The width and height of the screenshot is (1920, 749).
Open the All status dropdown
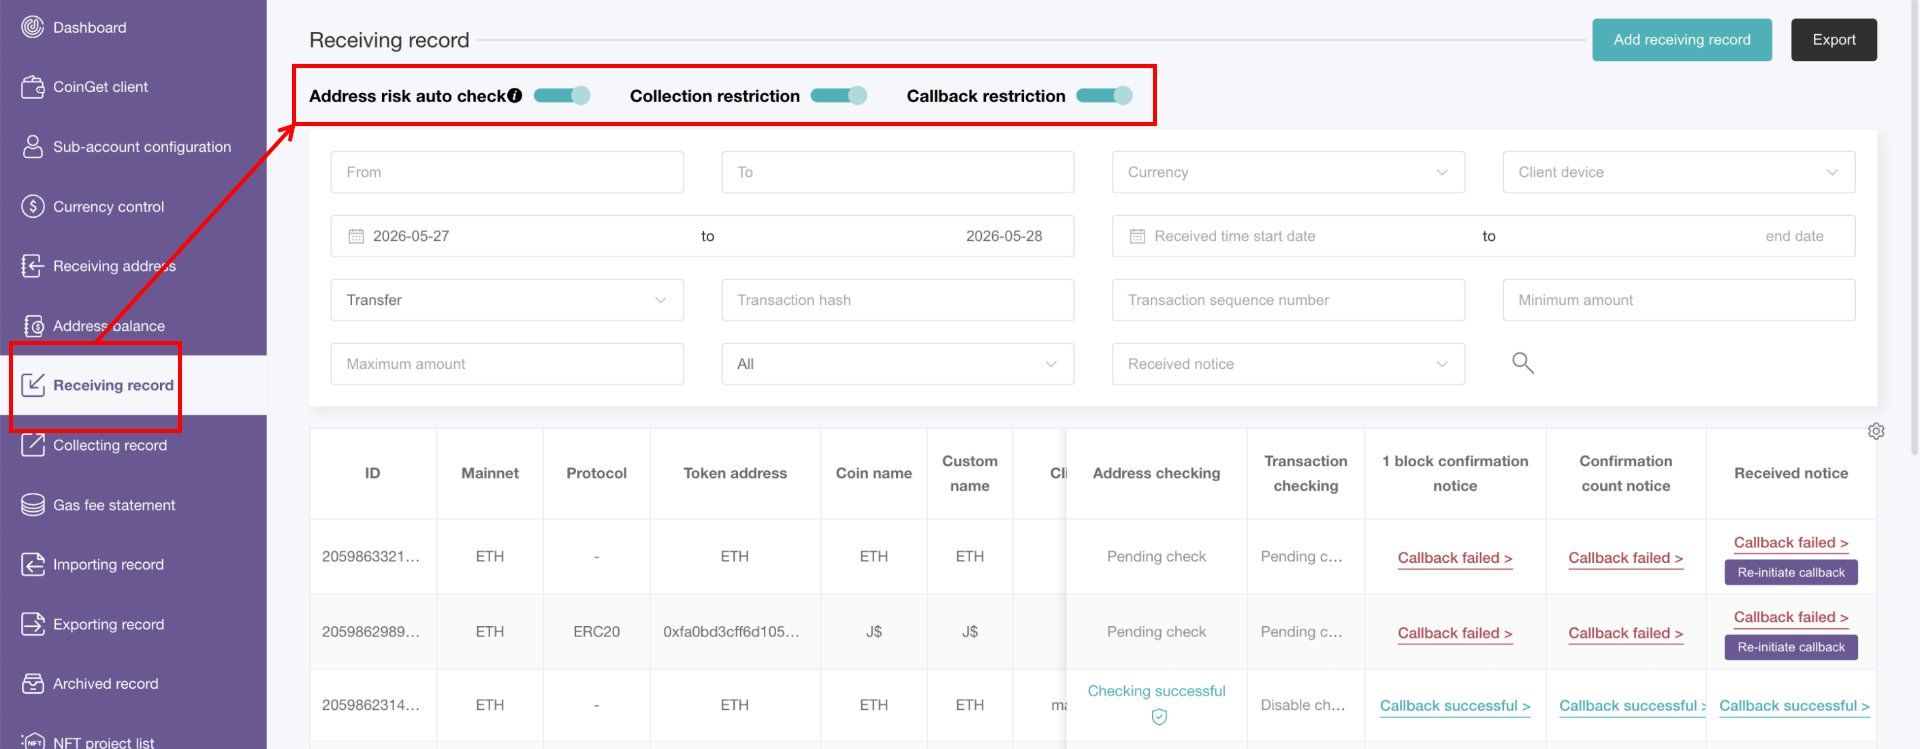pos(898,364)
